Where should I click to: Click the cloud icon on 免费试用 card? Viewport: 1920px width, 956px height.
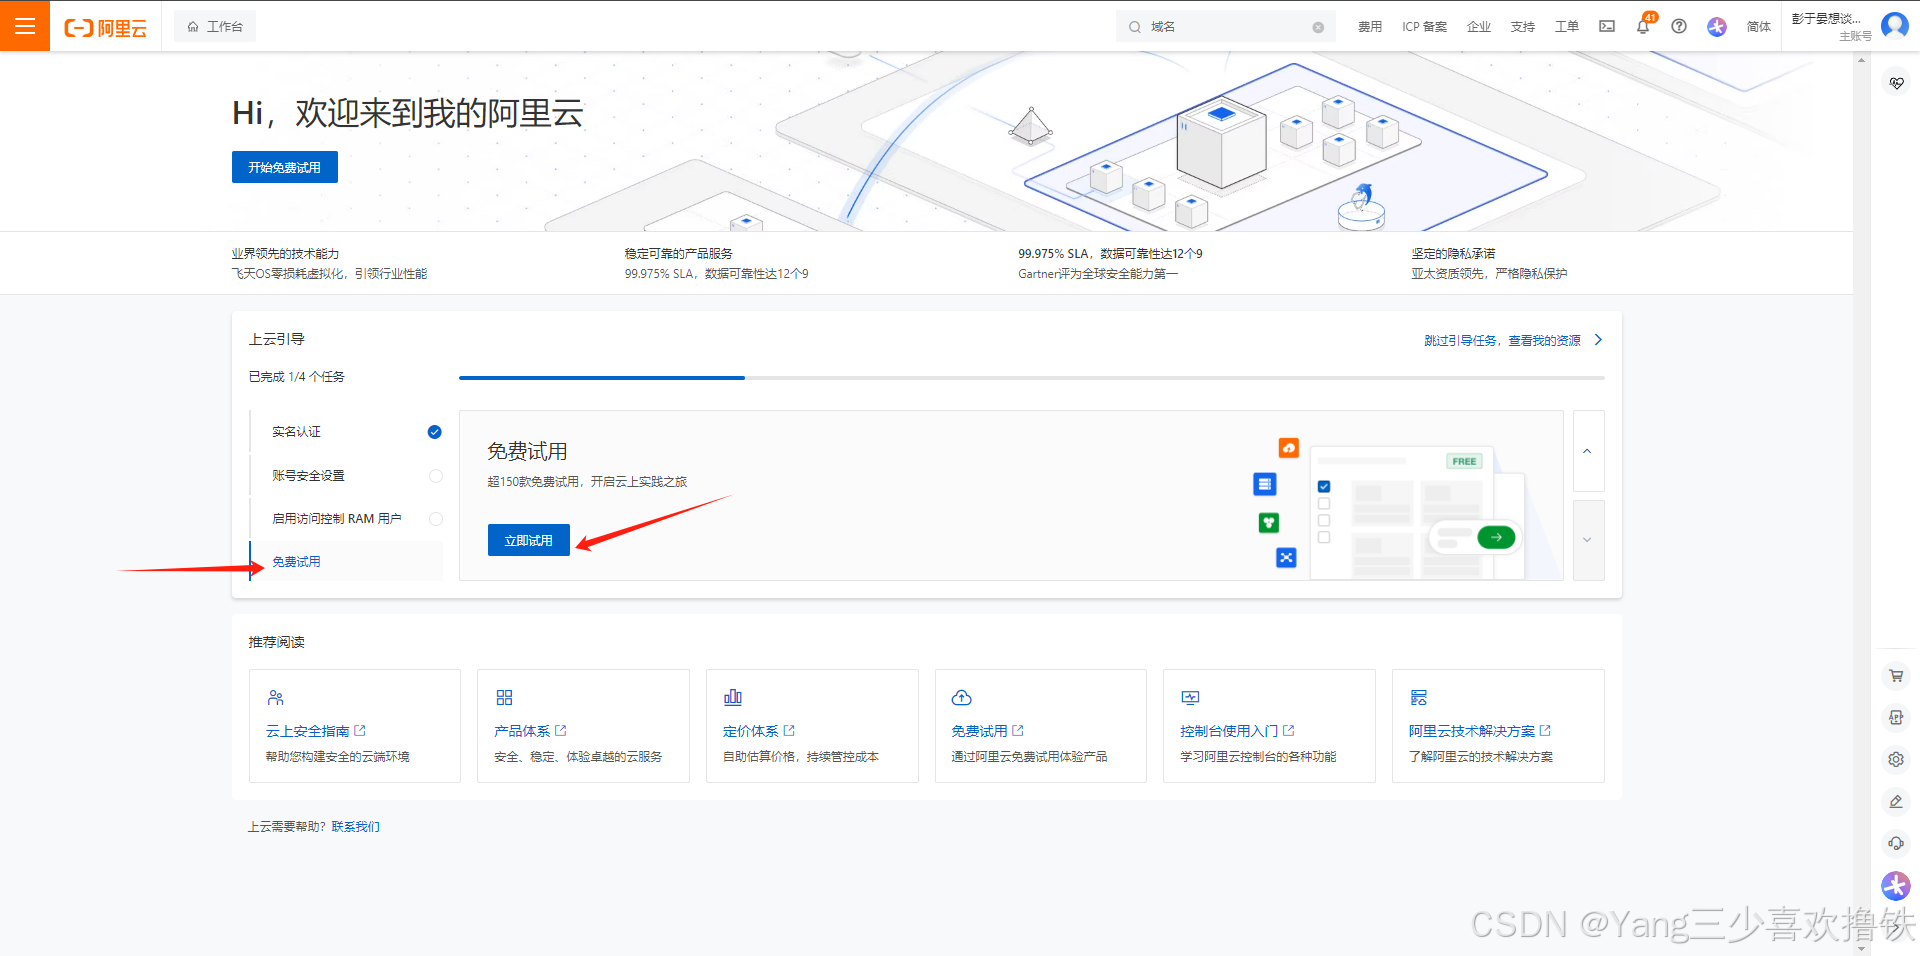pos(962,698)
